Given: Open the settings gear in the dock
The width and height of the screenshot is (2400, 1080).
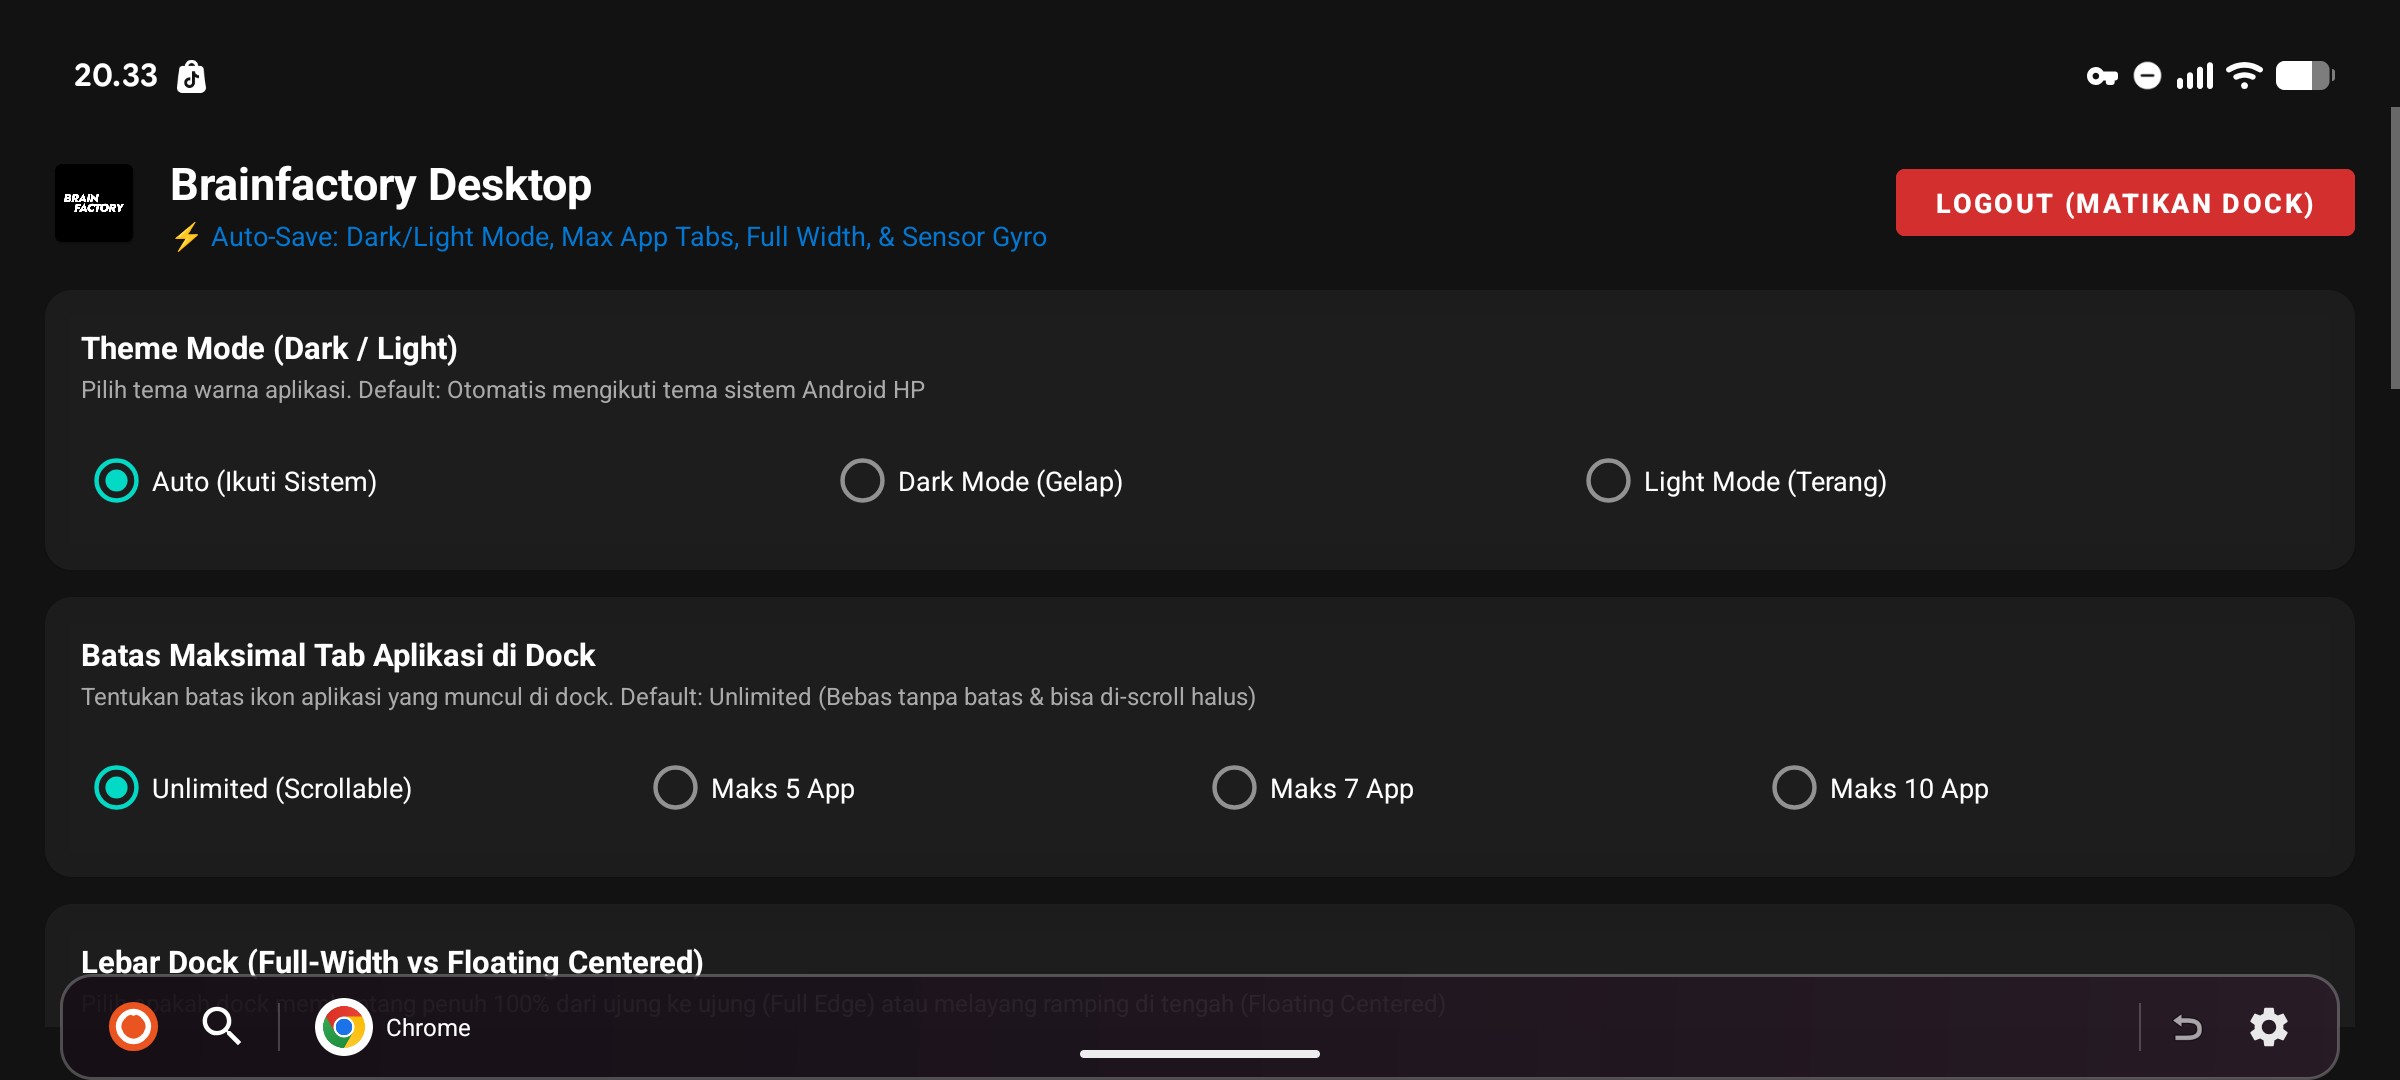Looking at the screenshot, I should [x=2269, y=1027].
